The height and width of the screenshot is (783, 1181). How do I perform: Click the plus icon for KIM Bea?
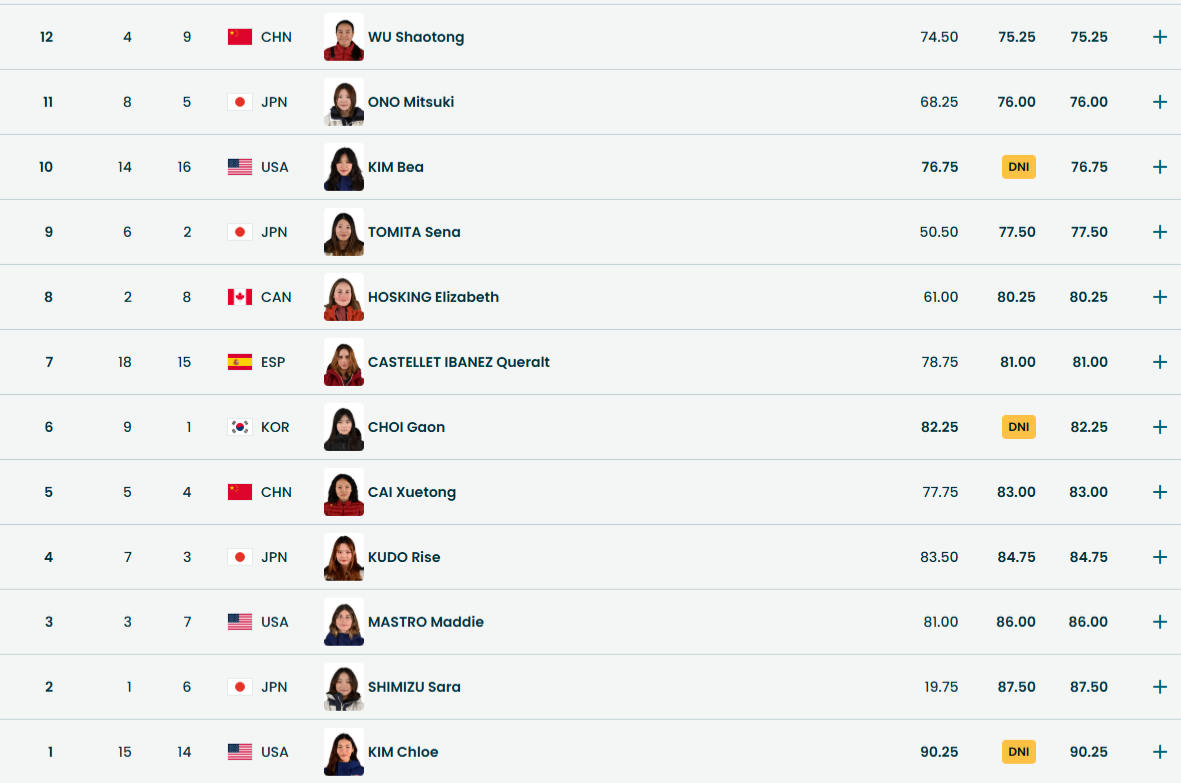pos(1160,167)
